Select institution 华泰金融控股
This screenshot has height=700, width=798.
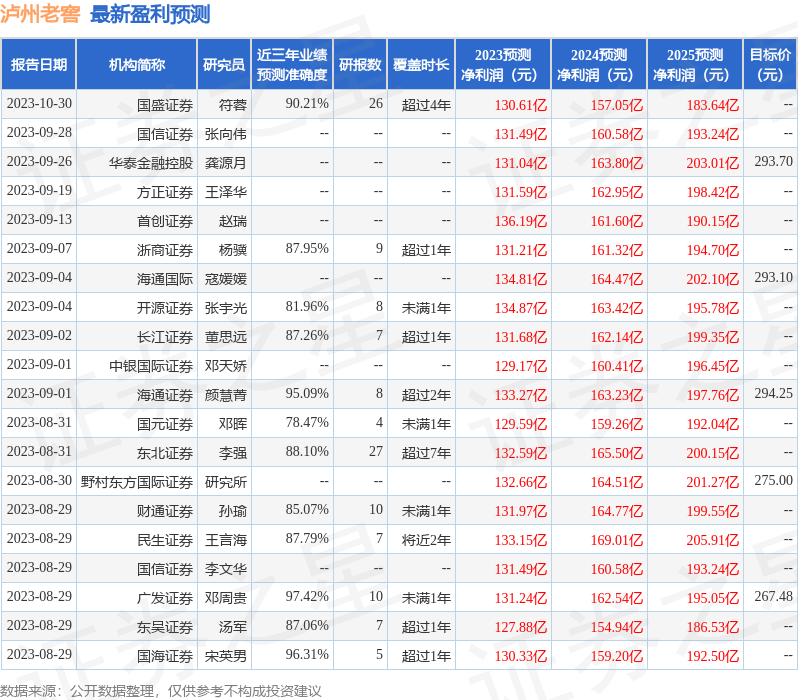click(x=151, y=163)
